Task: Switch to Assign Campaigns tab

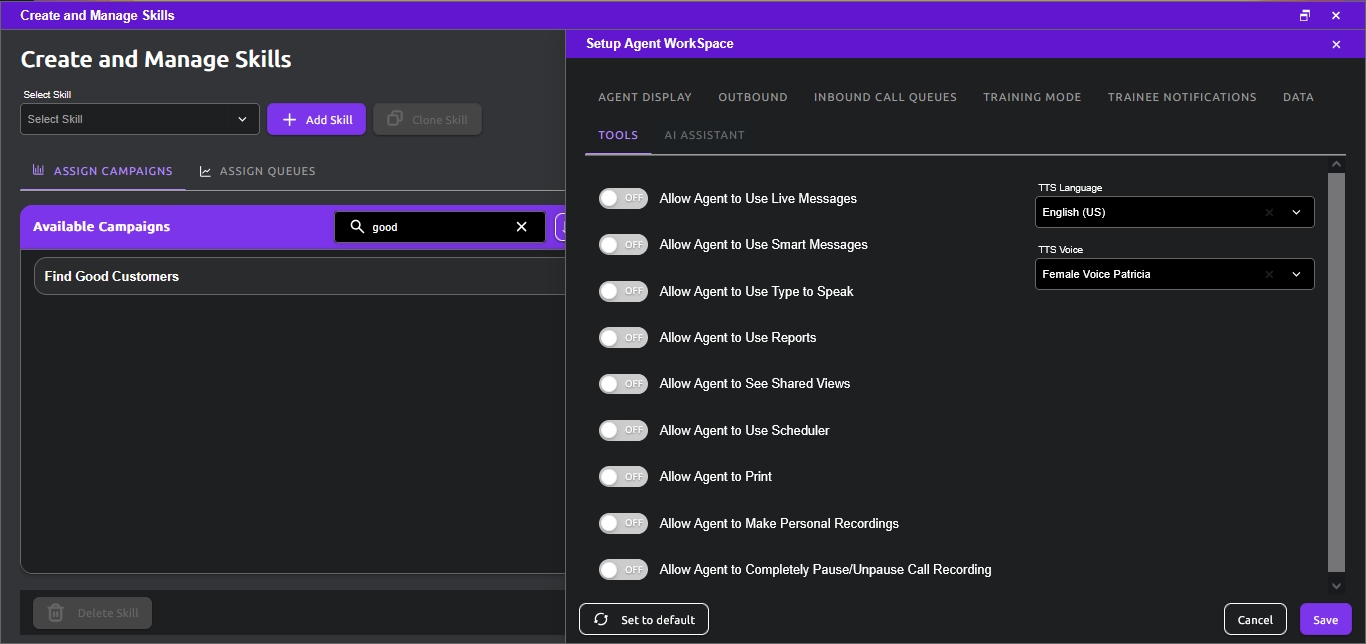Action: pos(103,171)
